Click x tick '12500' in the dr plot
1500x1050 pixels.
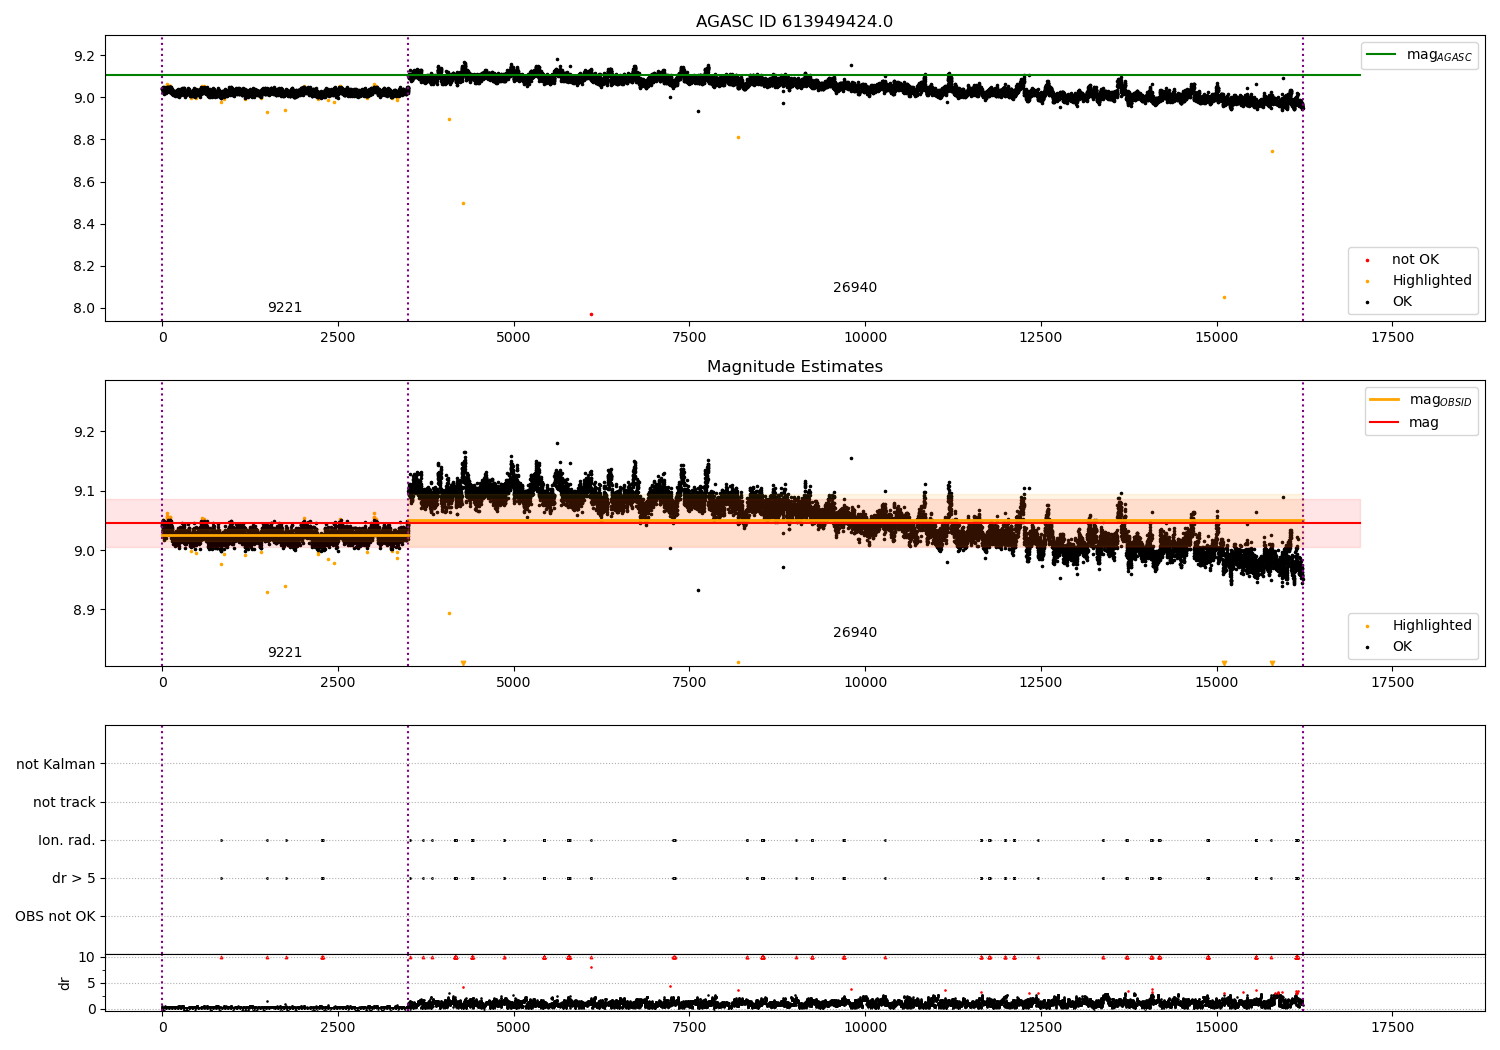tap(1041, 1027)
